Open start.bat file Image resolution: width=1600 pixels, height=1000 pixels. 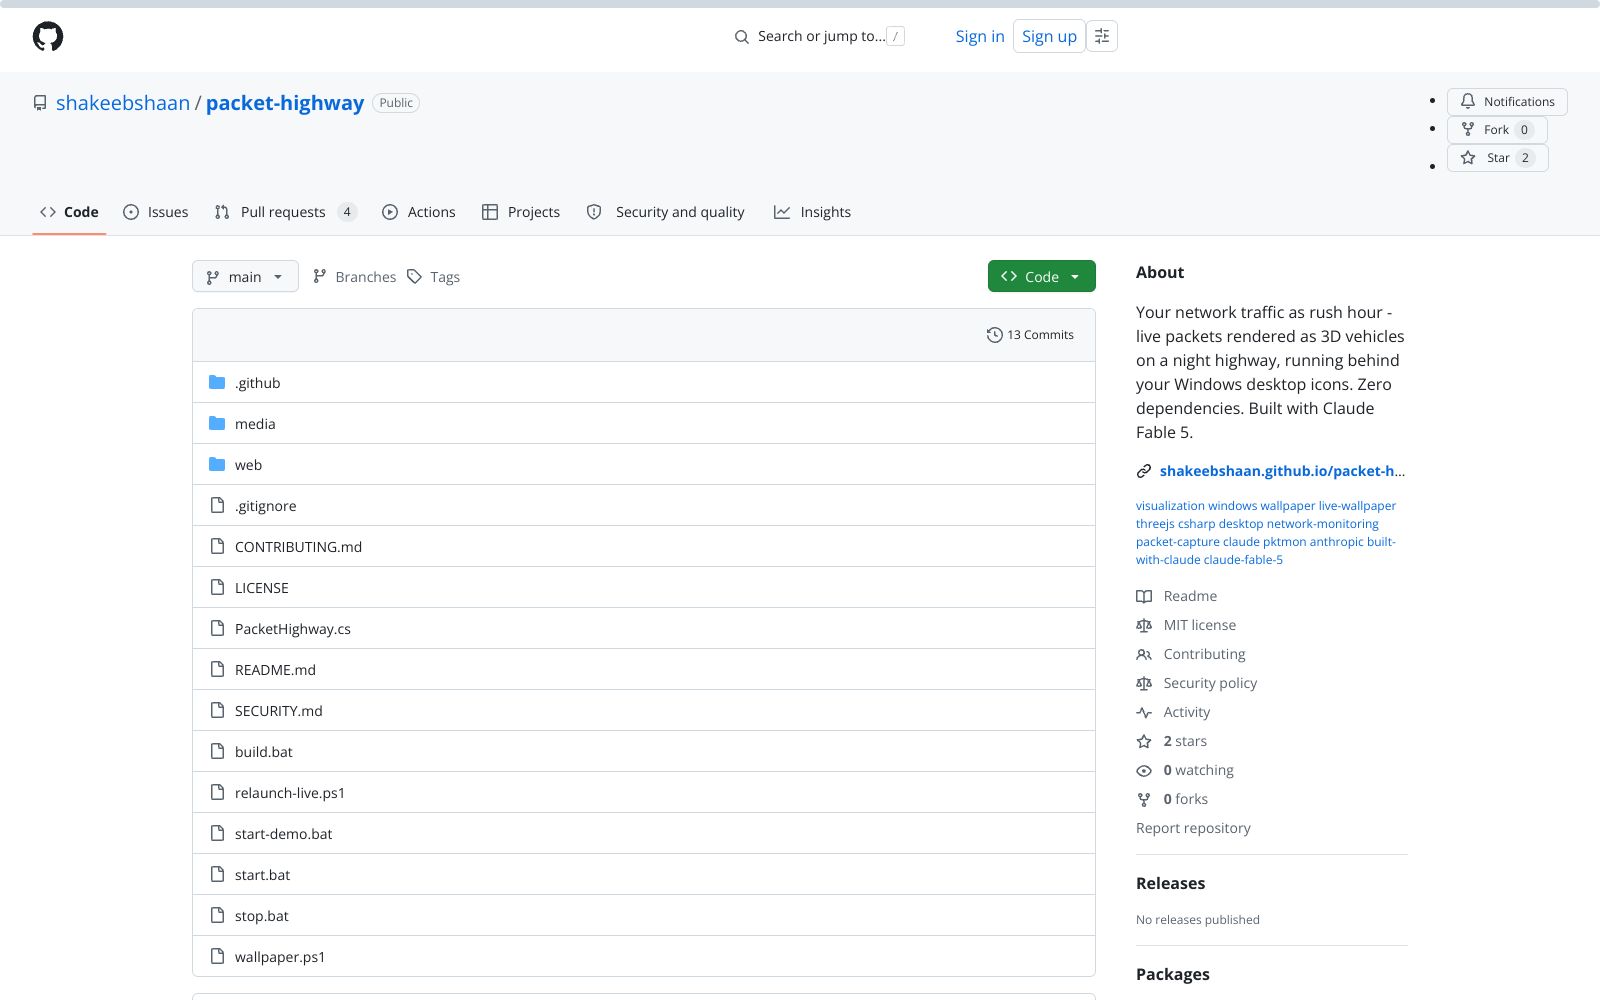pos(263,875)
